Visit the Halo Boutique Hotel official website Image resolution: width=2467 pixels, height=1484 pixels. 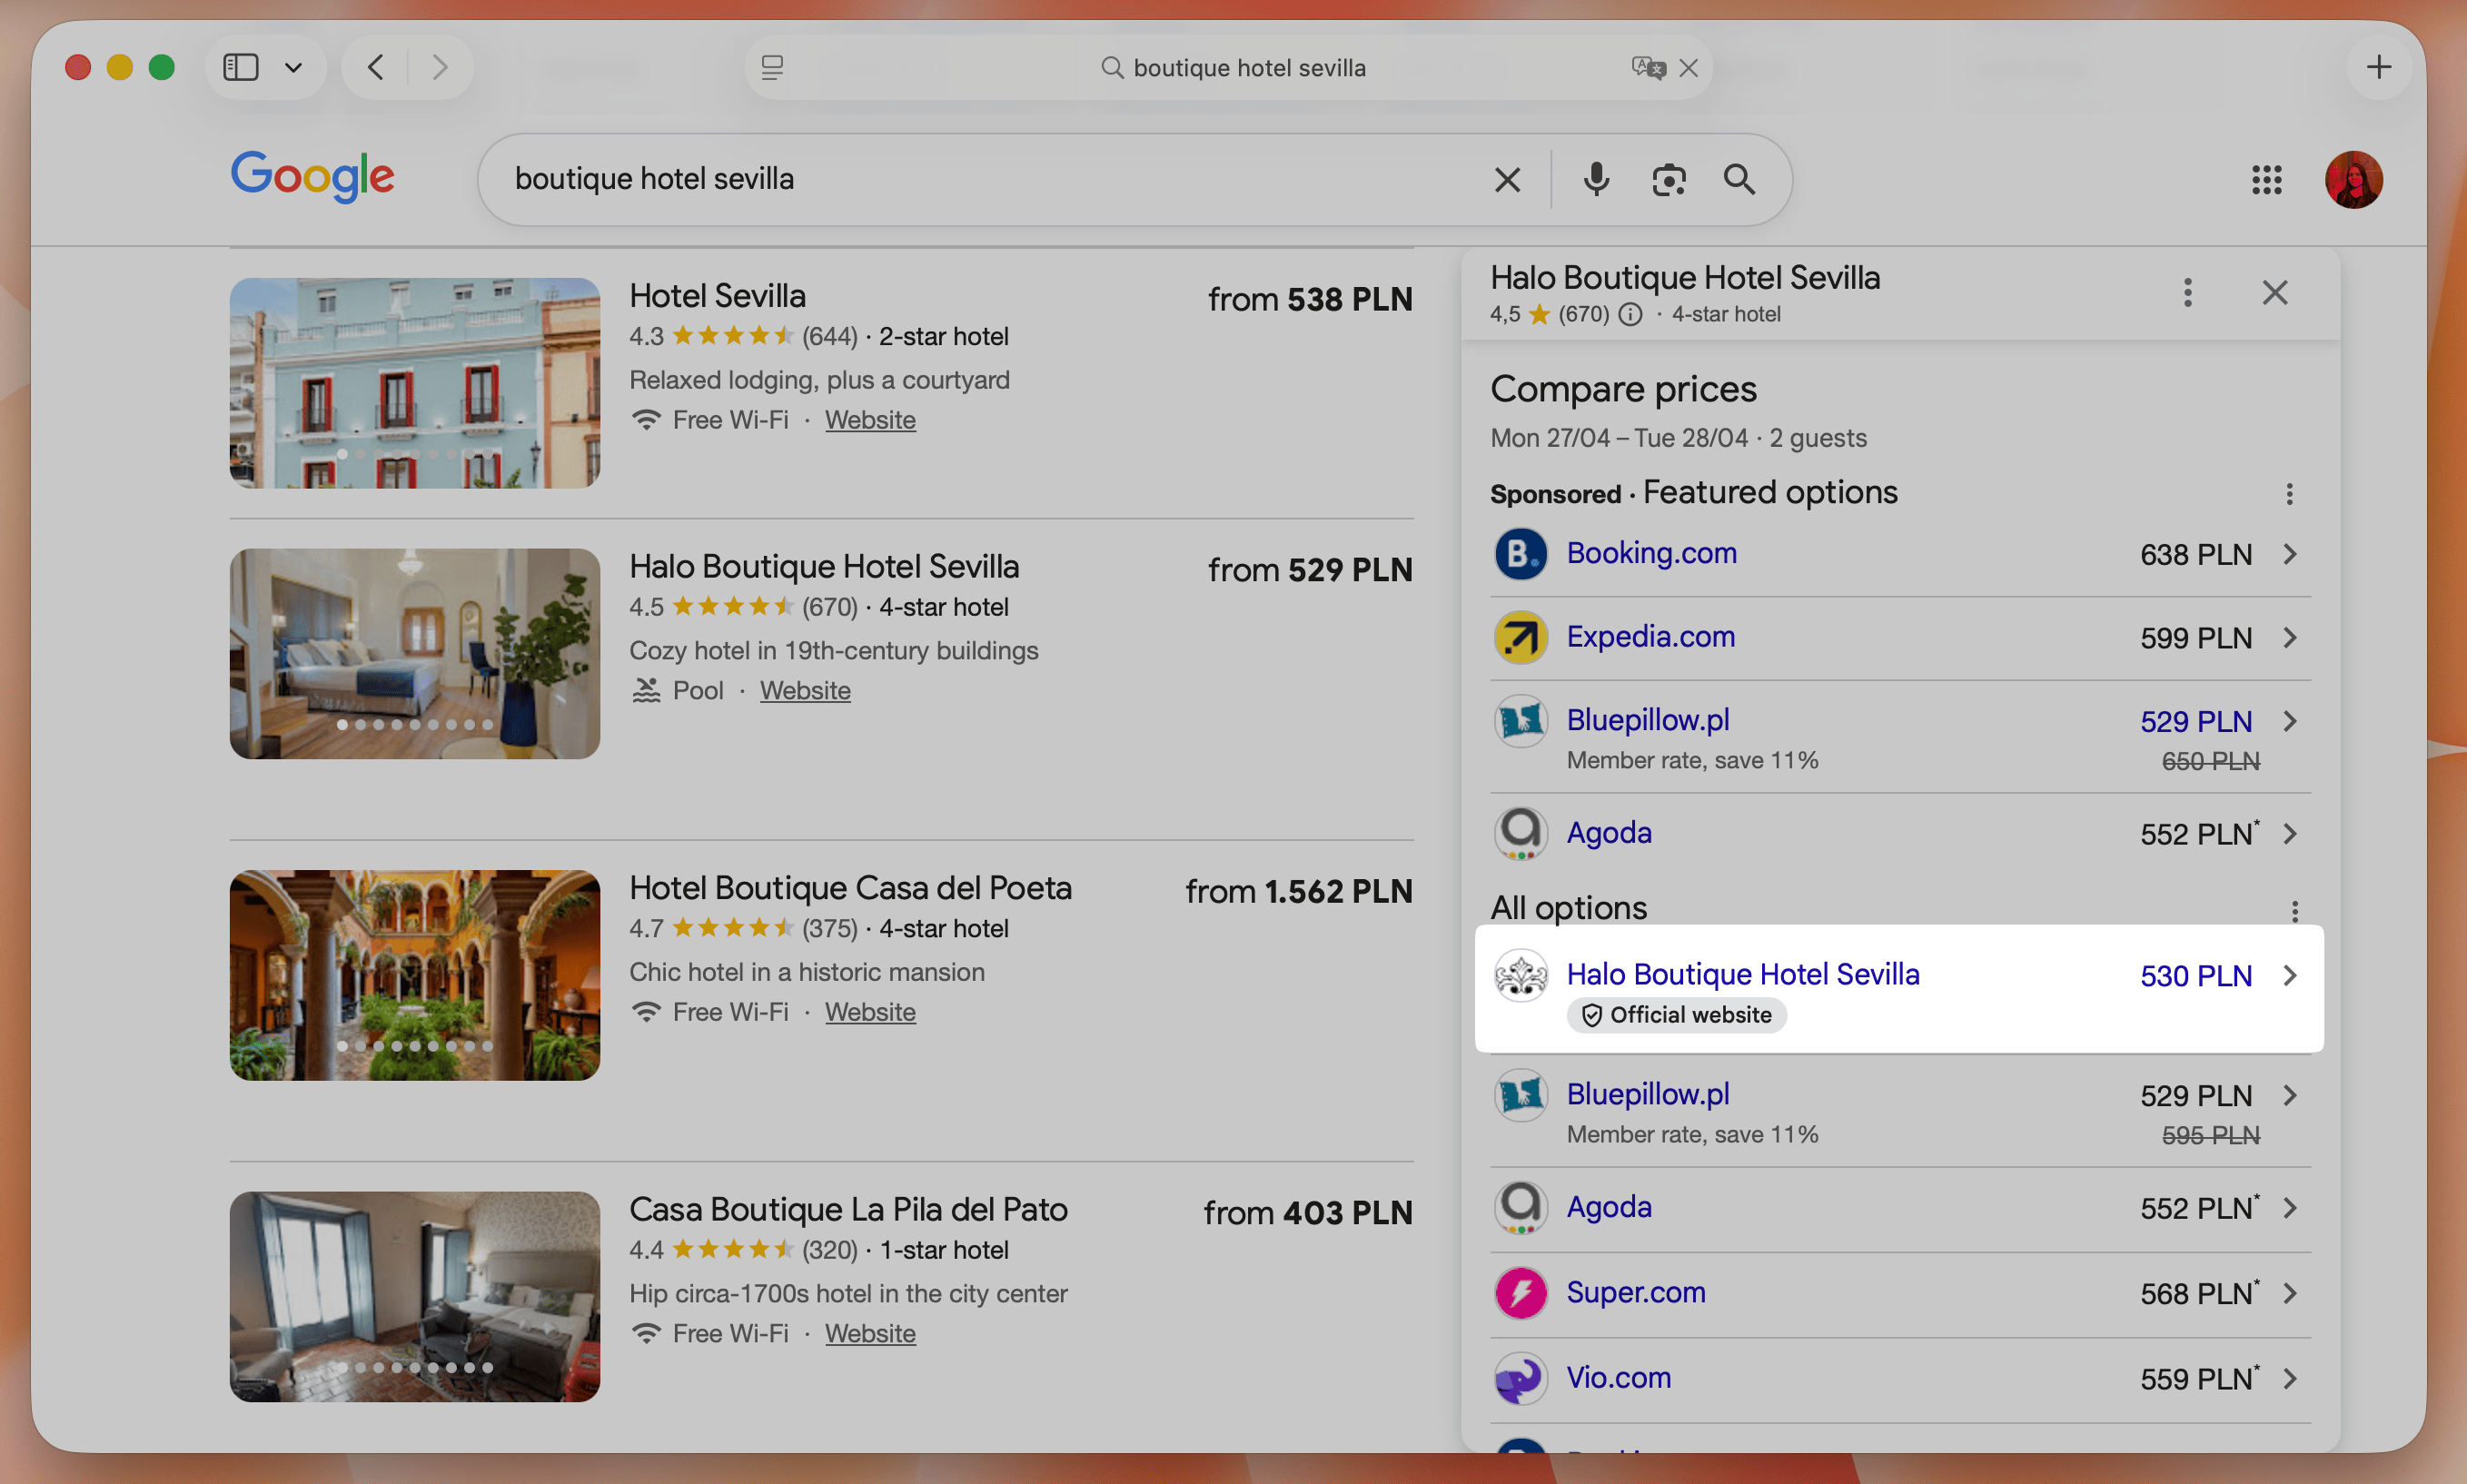pos(1743,973)
